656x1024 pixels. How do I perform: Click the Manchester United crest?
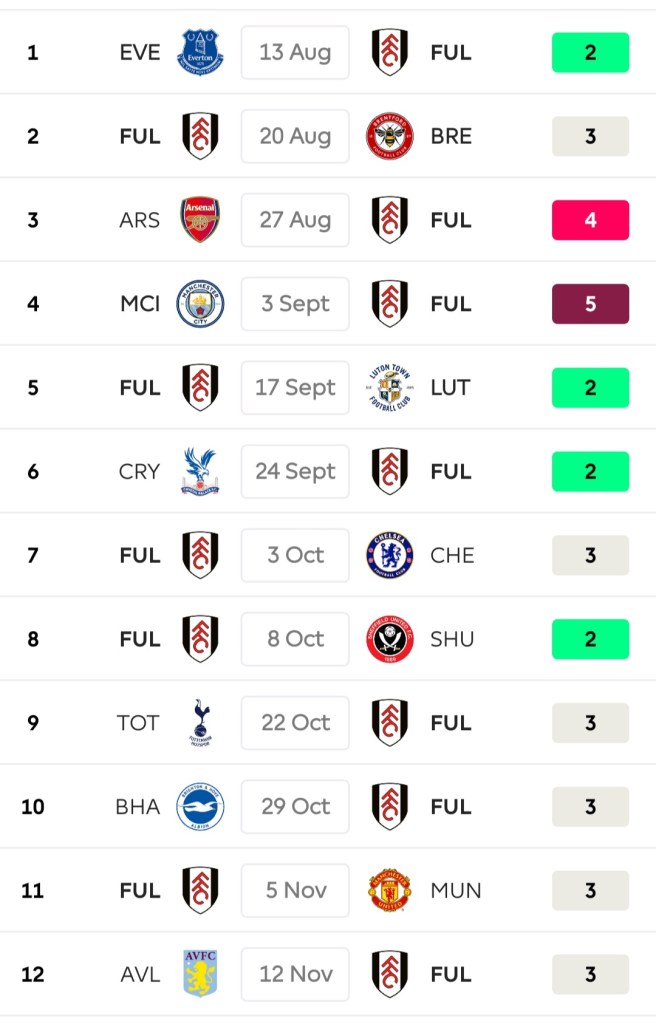click(389, 891)
